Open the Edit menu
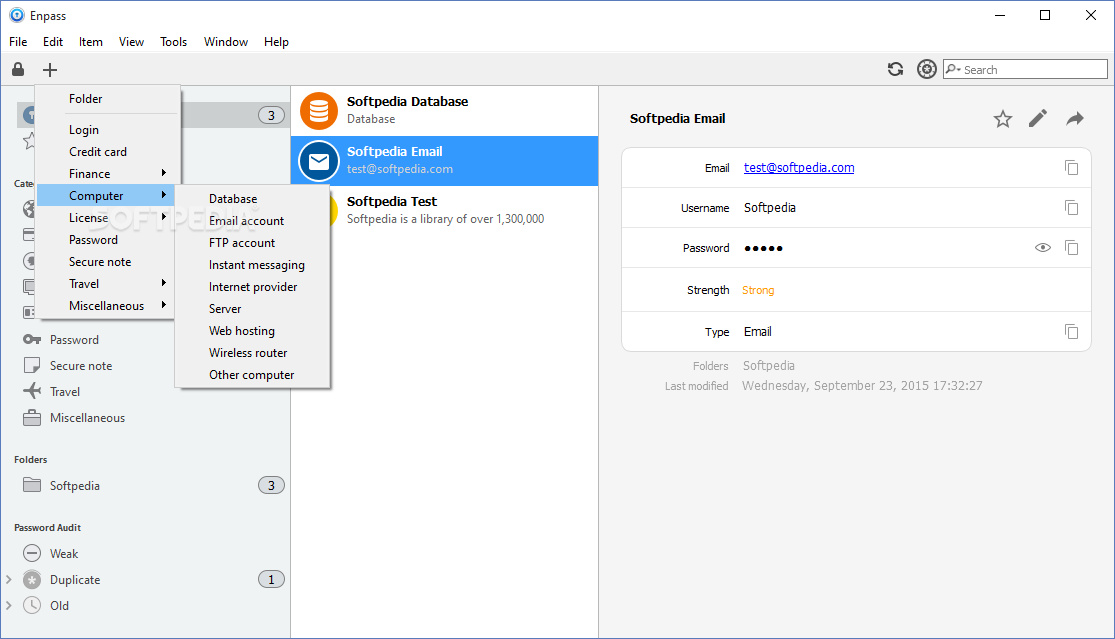The width and height of the screenshot is (1115, 639). pos(53,42)
